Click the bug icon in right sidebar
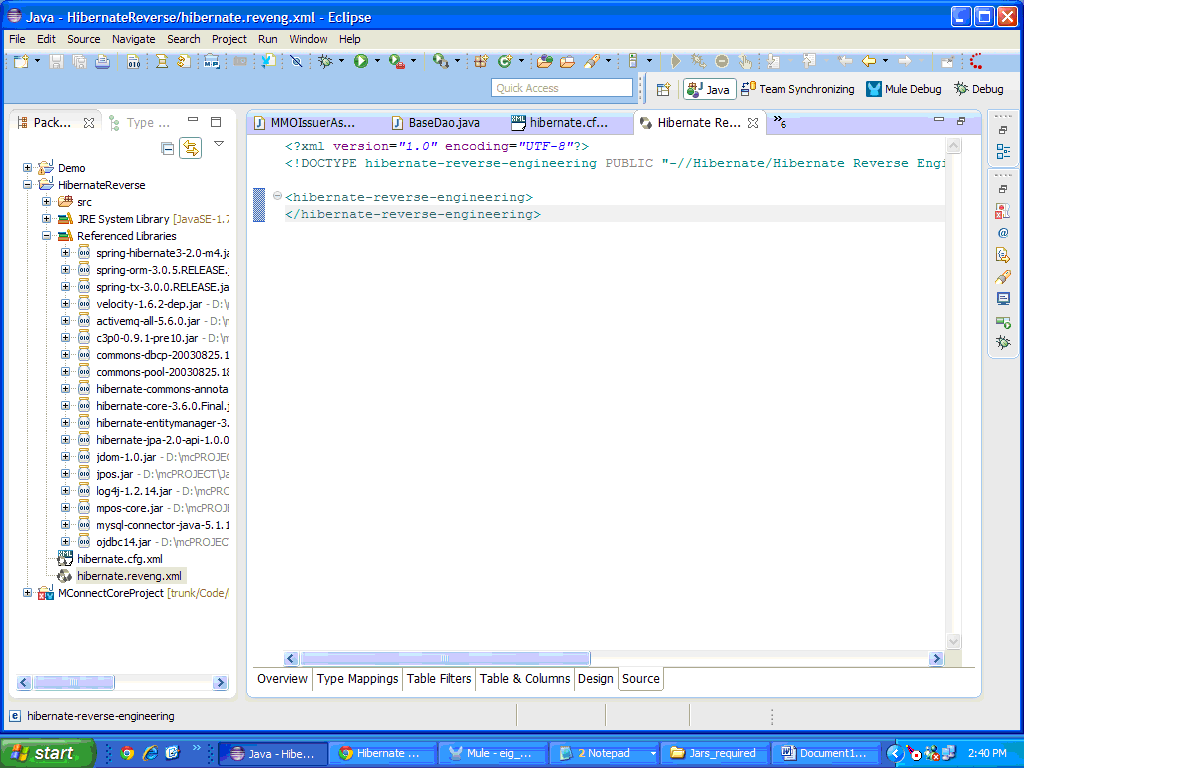The width and height of the screenshot is (1199, 768). pyautogui.click(x=1002, y=343)
